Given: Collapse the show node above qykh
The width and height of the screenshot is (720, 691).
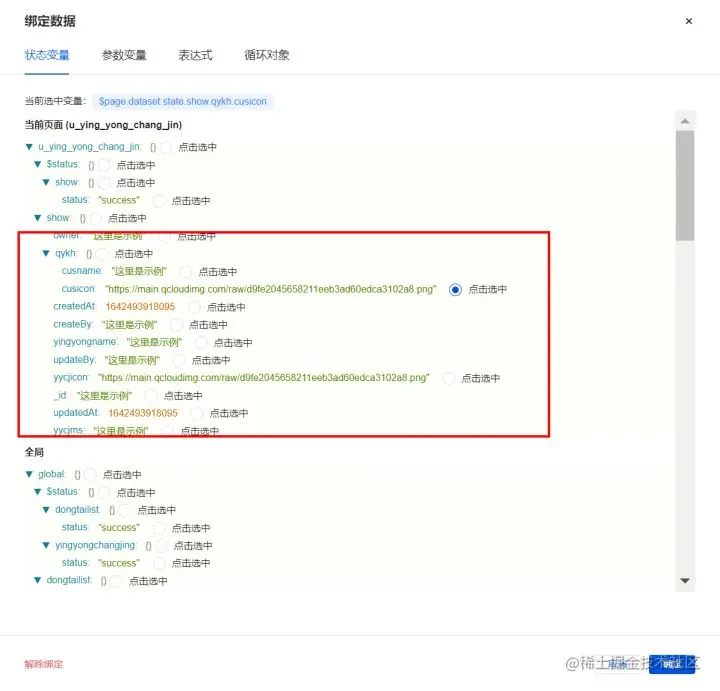Looking at the screenshot, I should click(38, 218).
